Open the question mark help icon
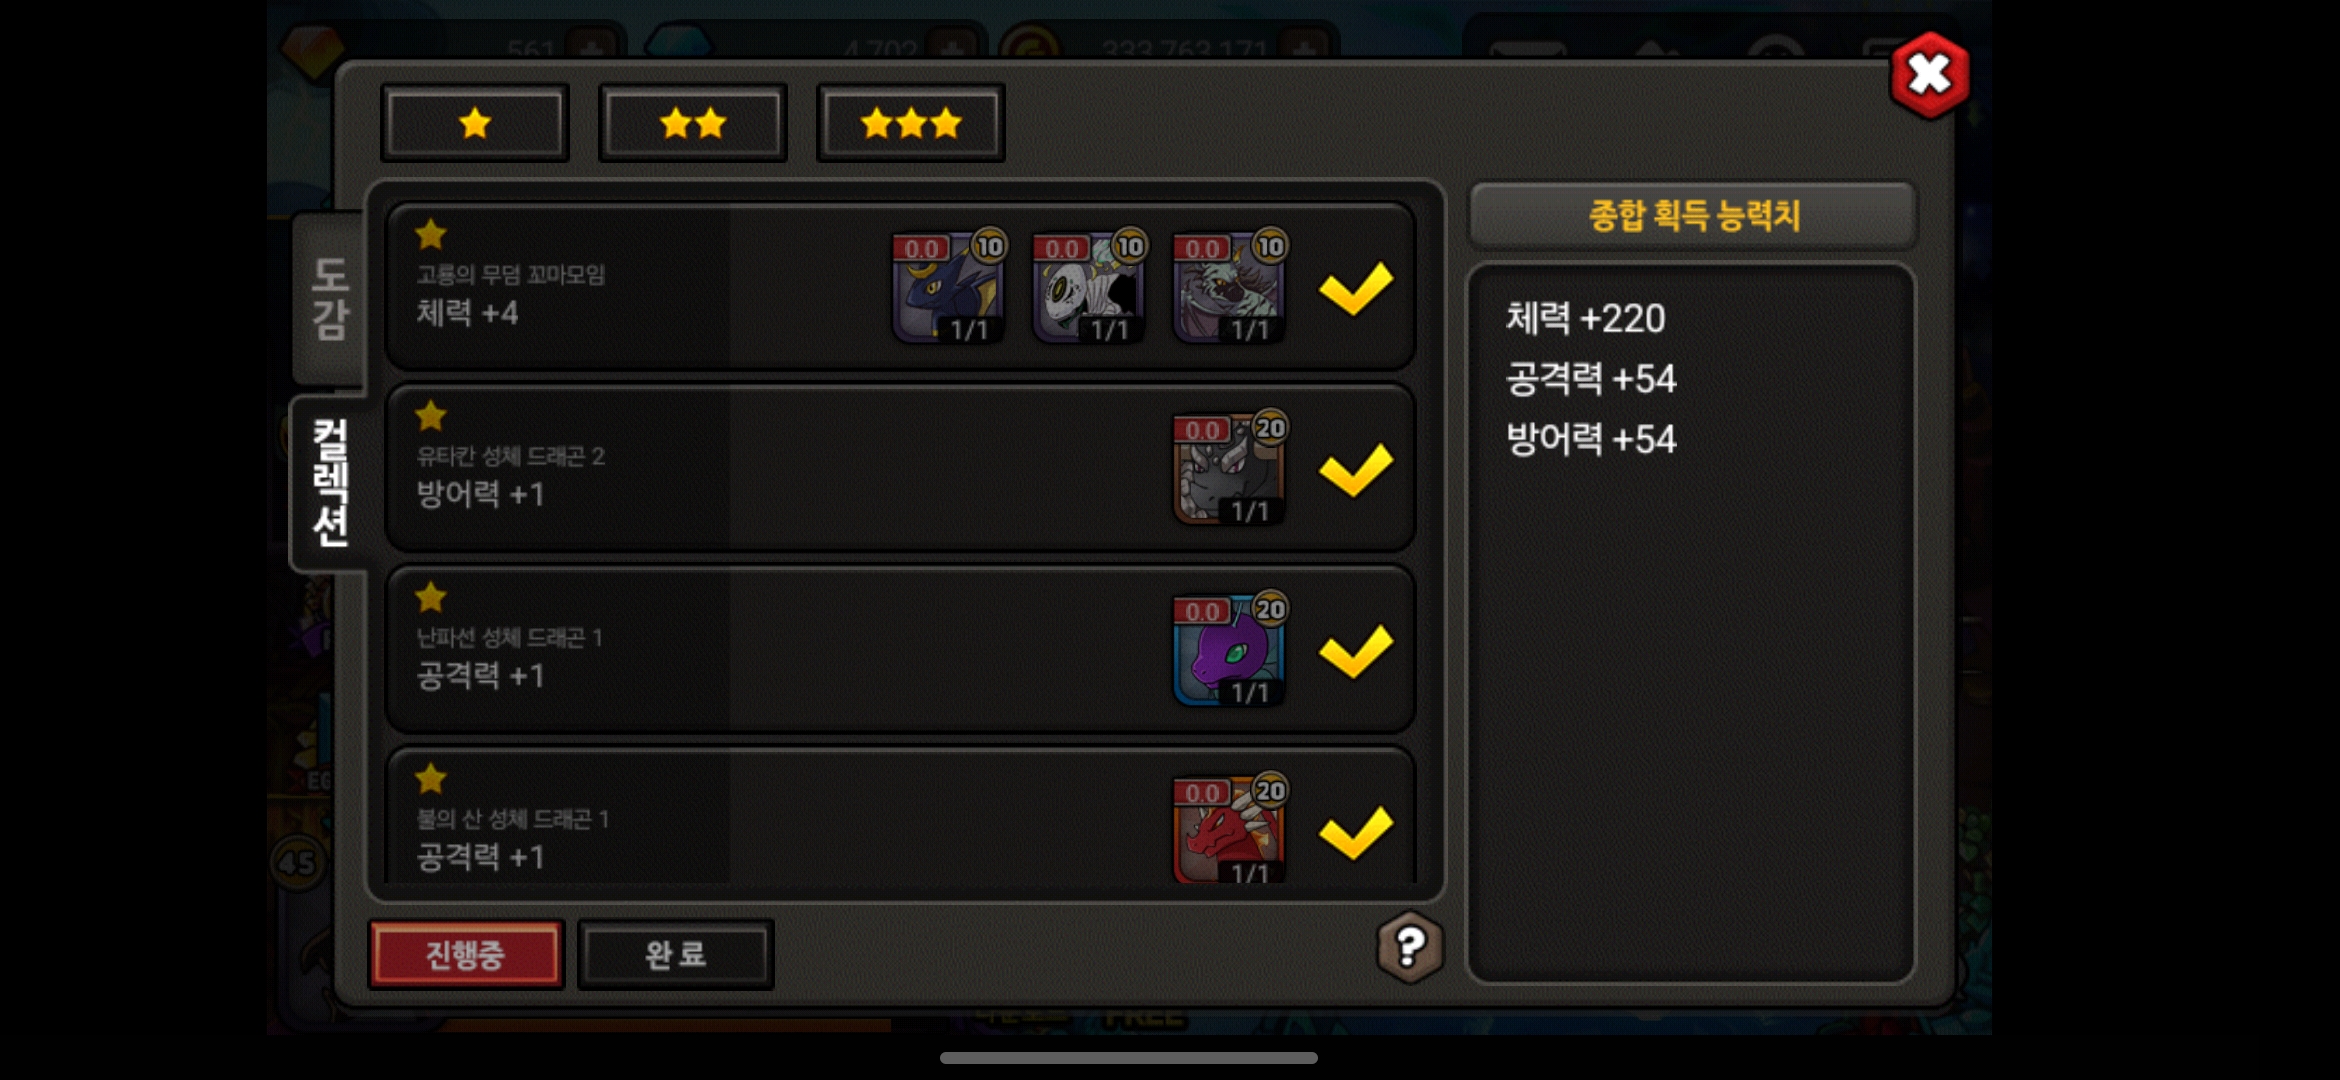Screen dimensions: 2340x1080 click(1410, 947)
